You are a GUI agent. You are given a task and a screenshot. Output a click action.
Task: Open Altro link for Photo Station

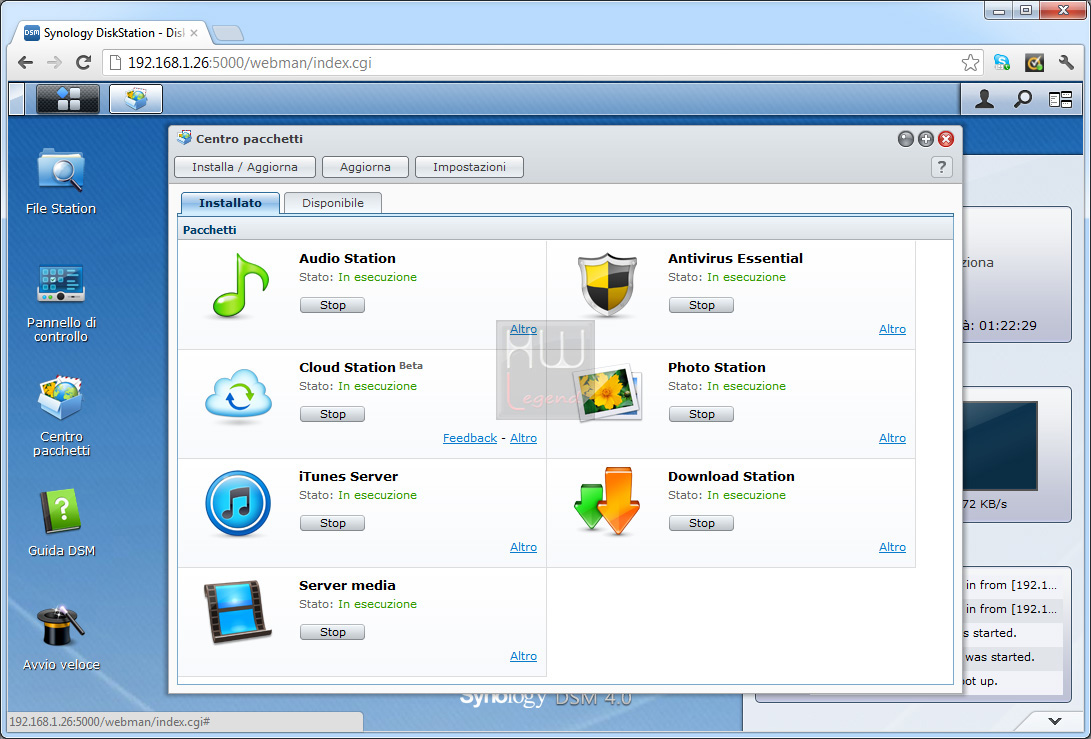pyautogui.click(x=892, y=438)
